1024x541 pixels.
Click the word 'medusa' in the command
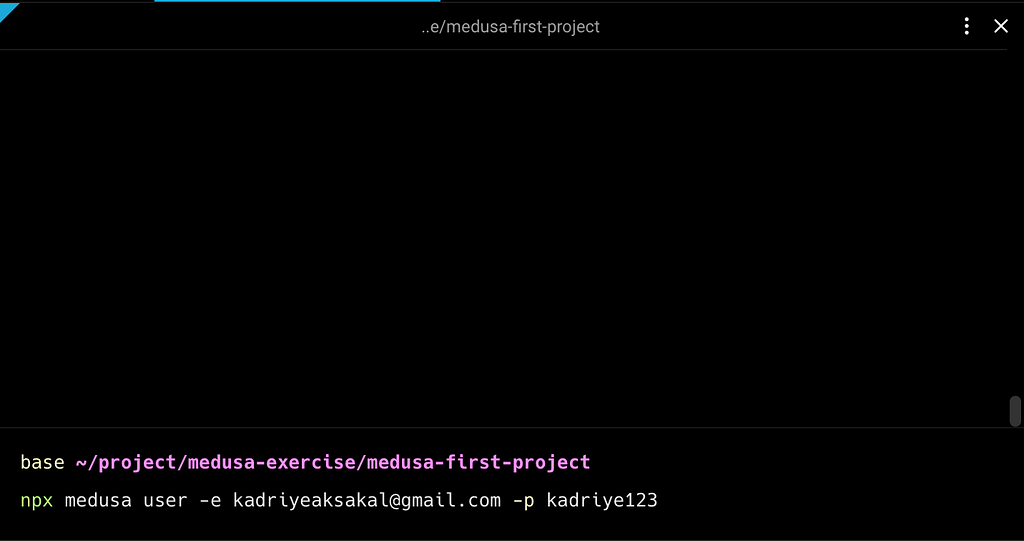[98, 500]
